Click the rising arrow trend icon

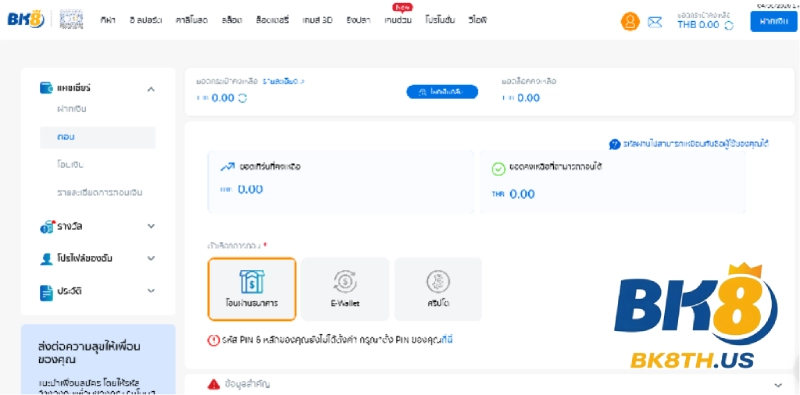click(228, 166)
